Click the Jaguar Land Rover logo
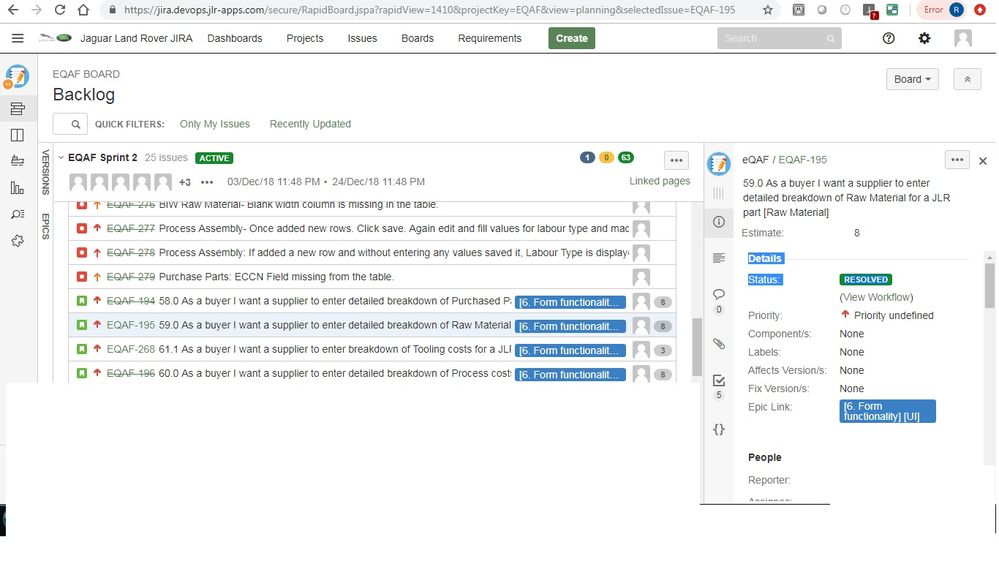Viewport: 999px width, 562px height. pyautogui.click(x=55, y=38)
